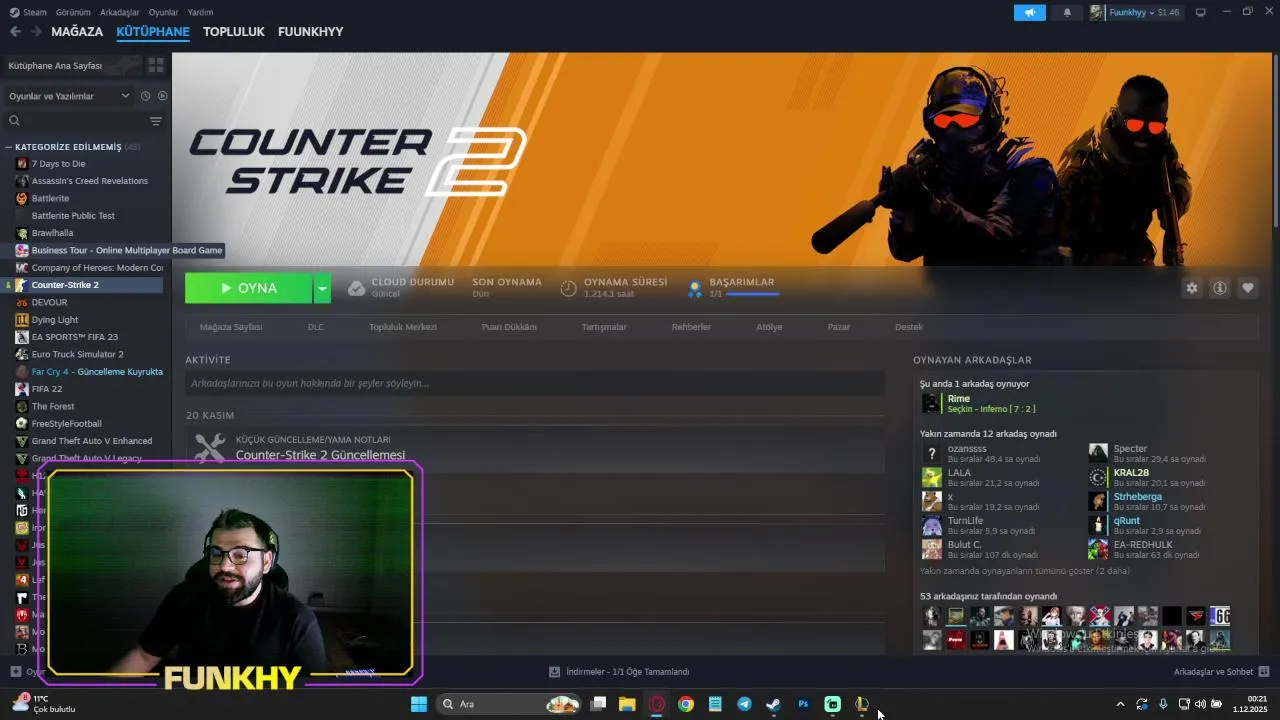
Task: Open Photoshop from the taskbar
Action: coord(803,704)
